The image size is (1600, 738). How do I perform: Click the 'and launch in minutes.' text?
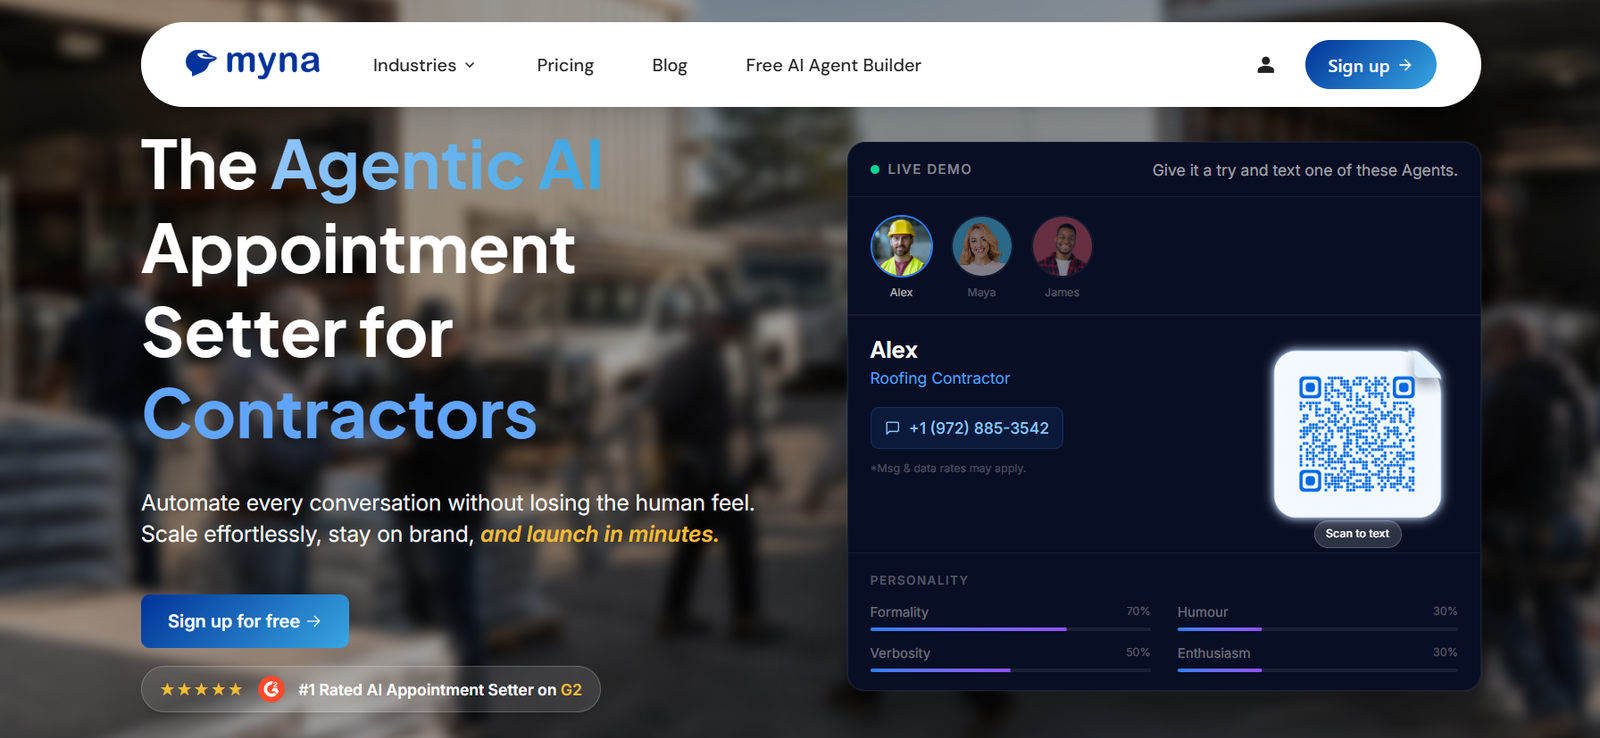(x=599, y=534)
